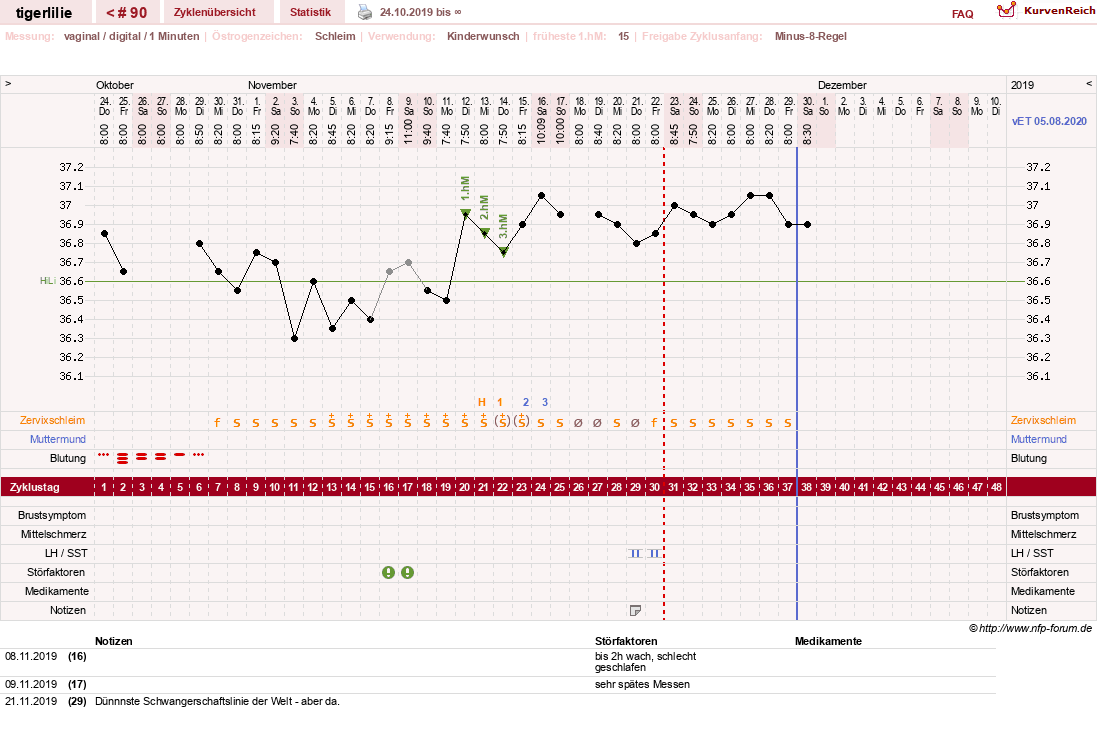The image size is (1097, 734).
Task: Click the tigerlilie username tab
Action: [x=44, y=13]
